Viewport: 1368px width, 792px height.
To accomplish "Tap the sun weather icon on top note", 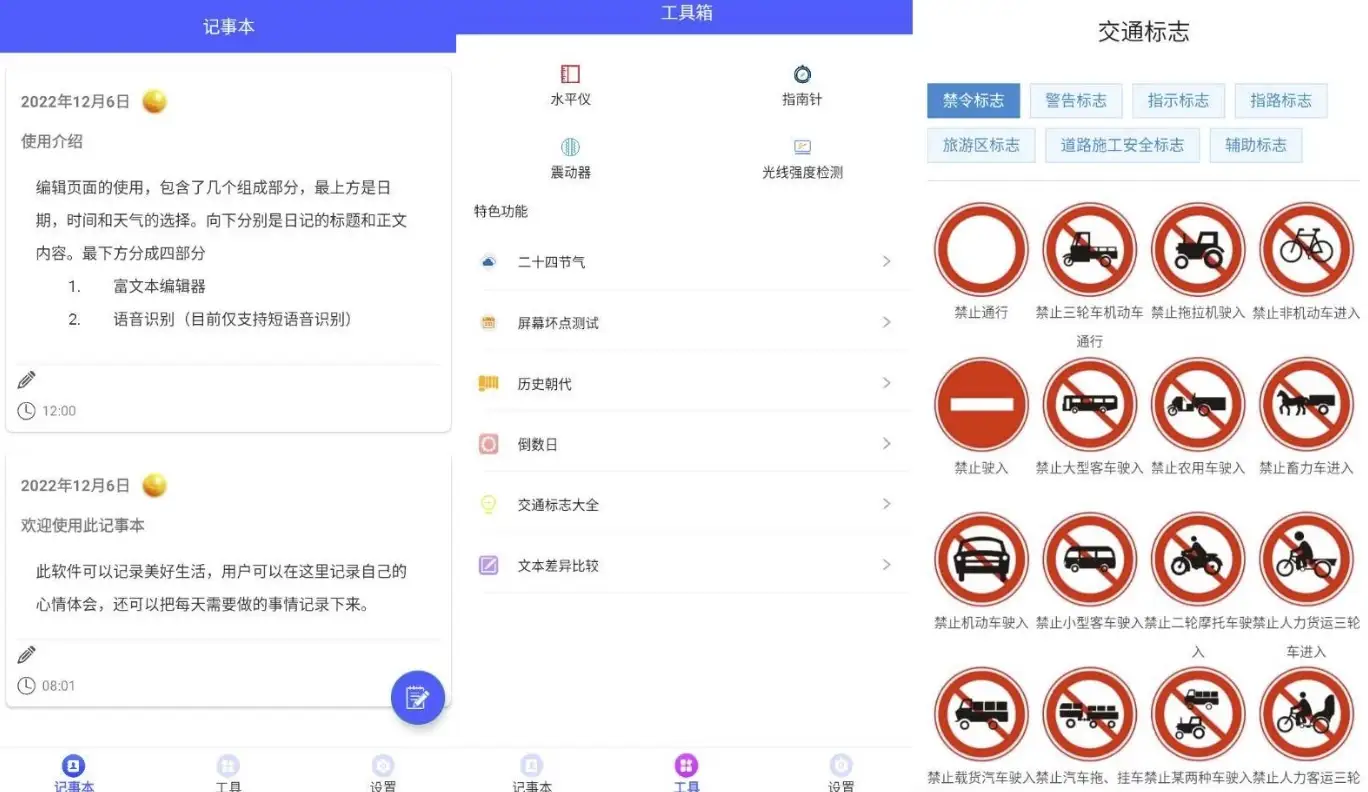I will pos(154,100).
